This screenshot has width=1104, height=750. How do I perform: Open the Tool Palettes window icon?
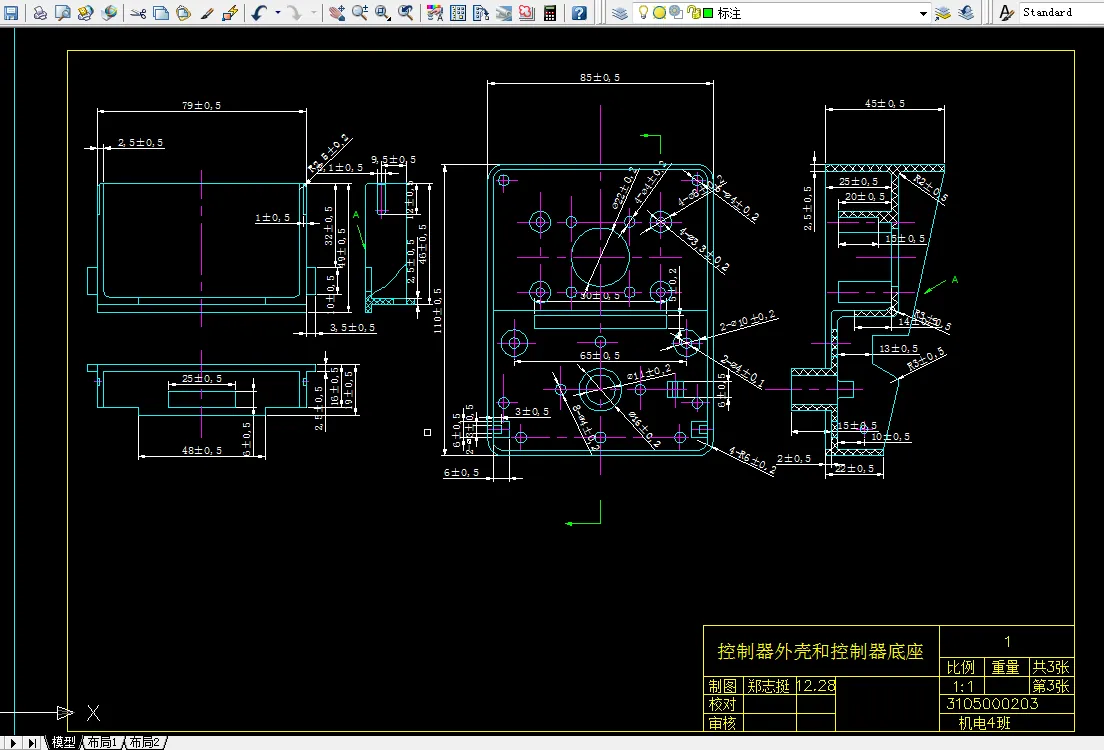(481, 13)
